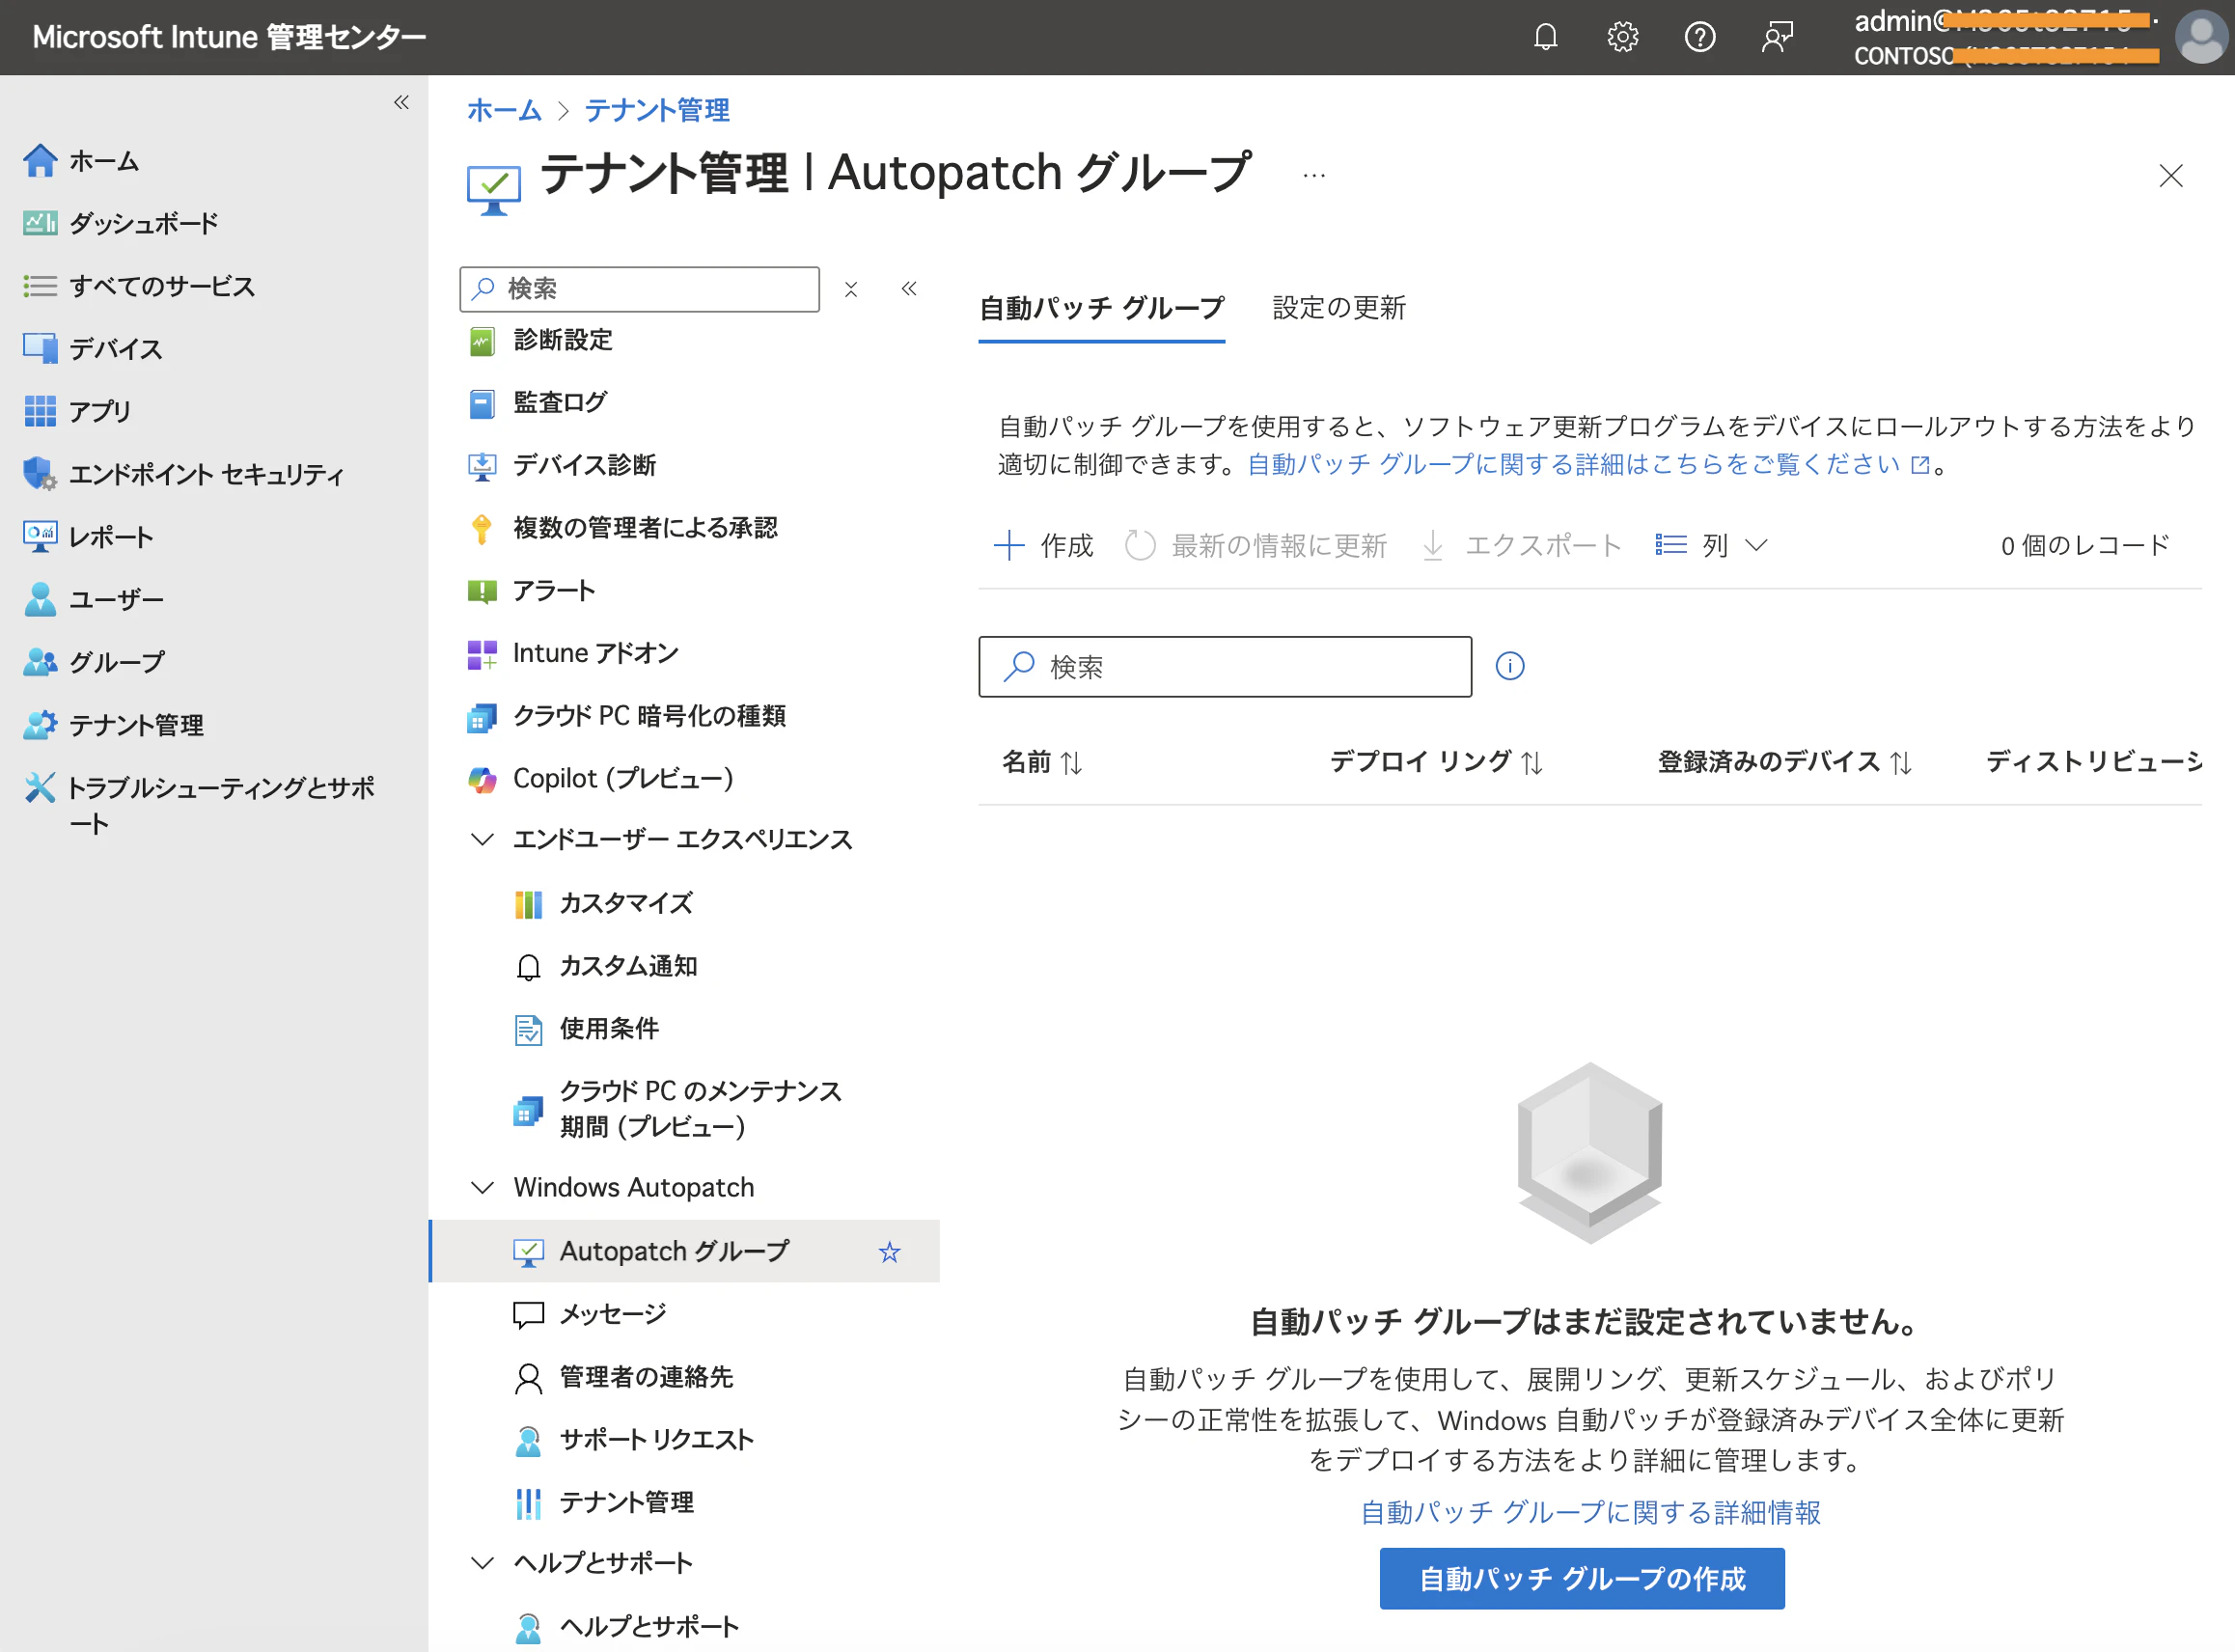2235x1652 pixels.
Task: Open 診断設定 menu item
Action: tap(541, 340)
